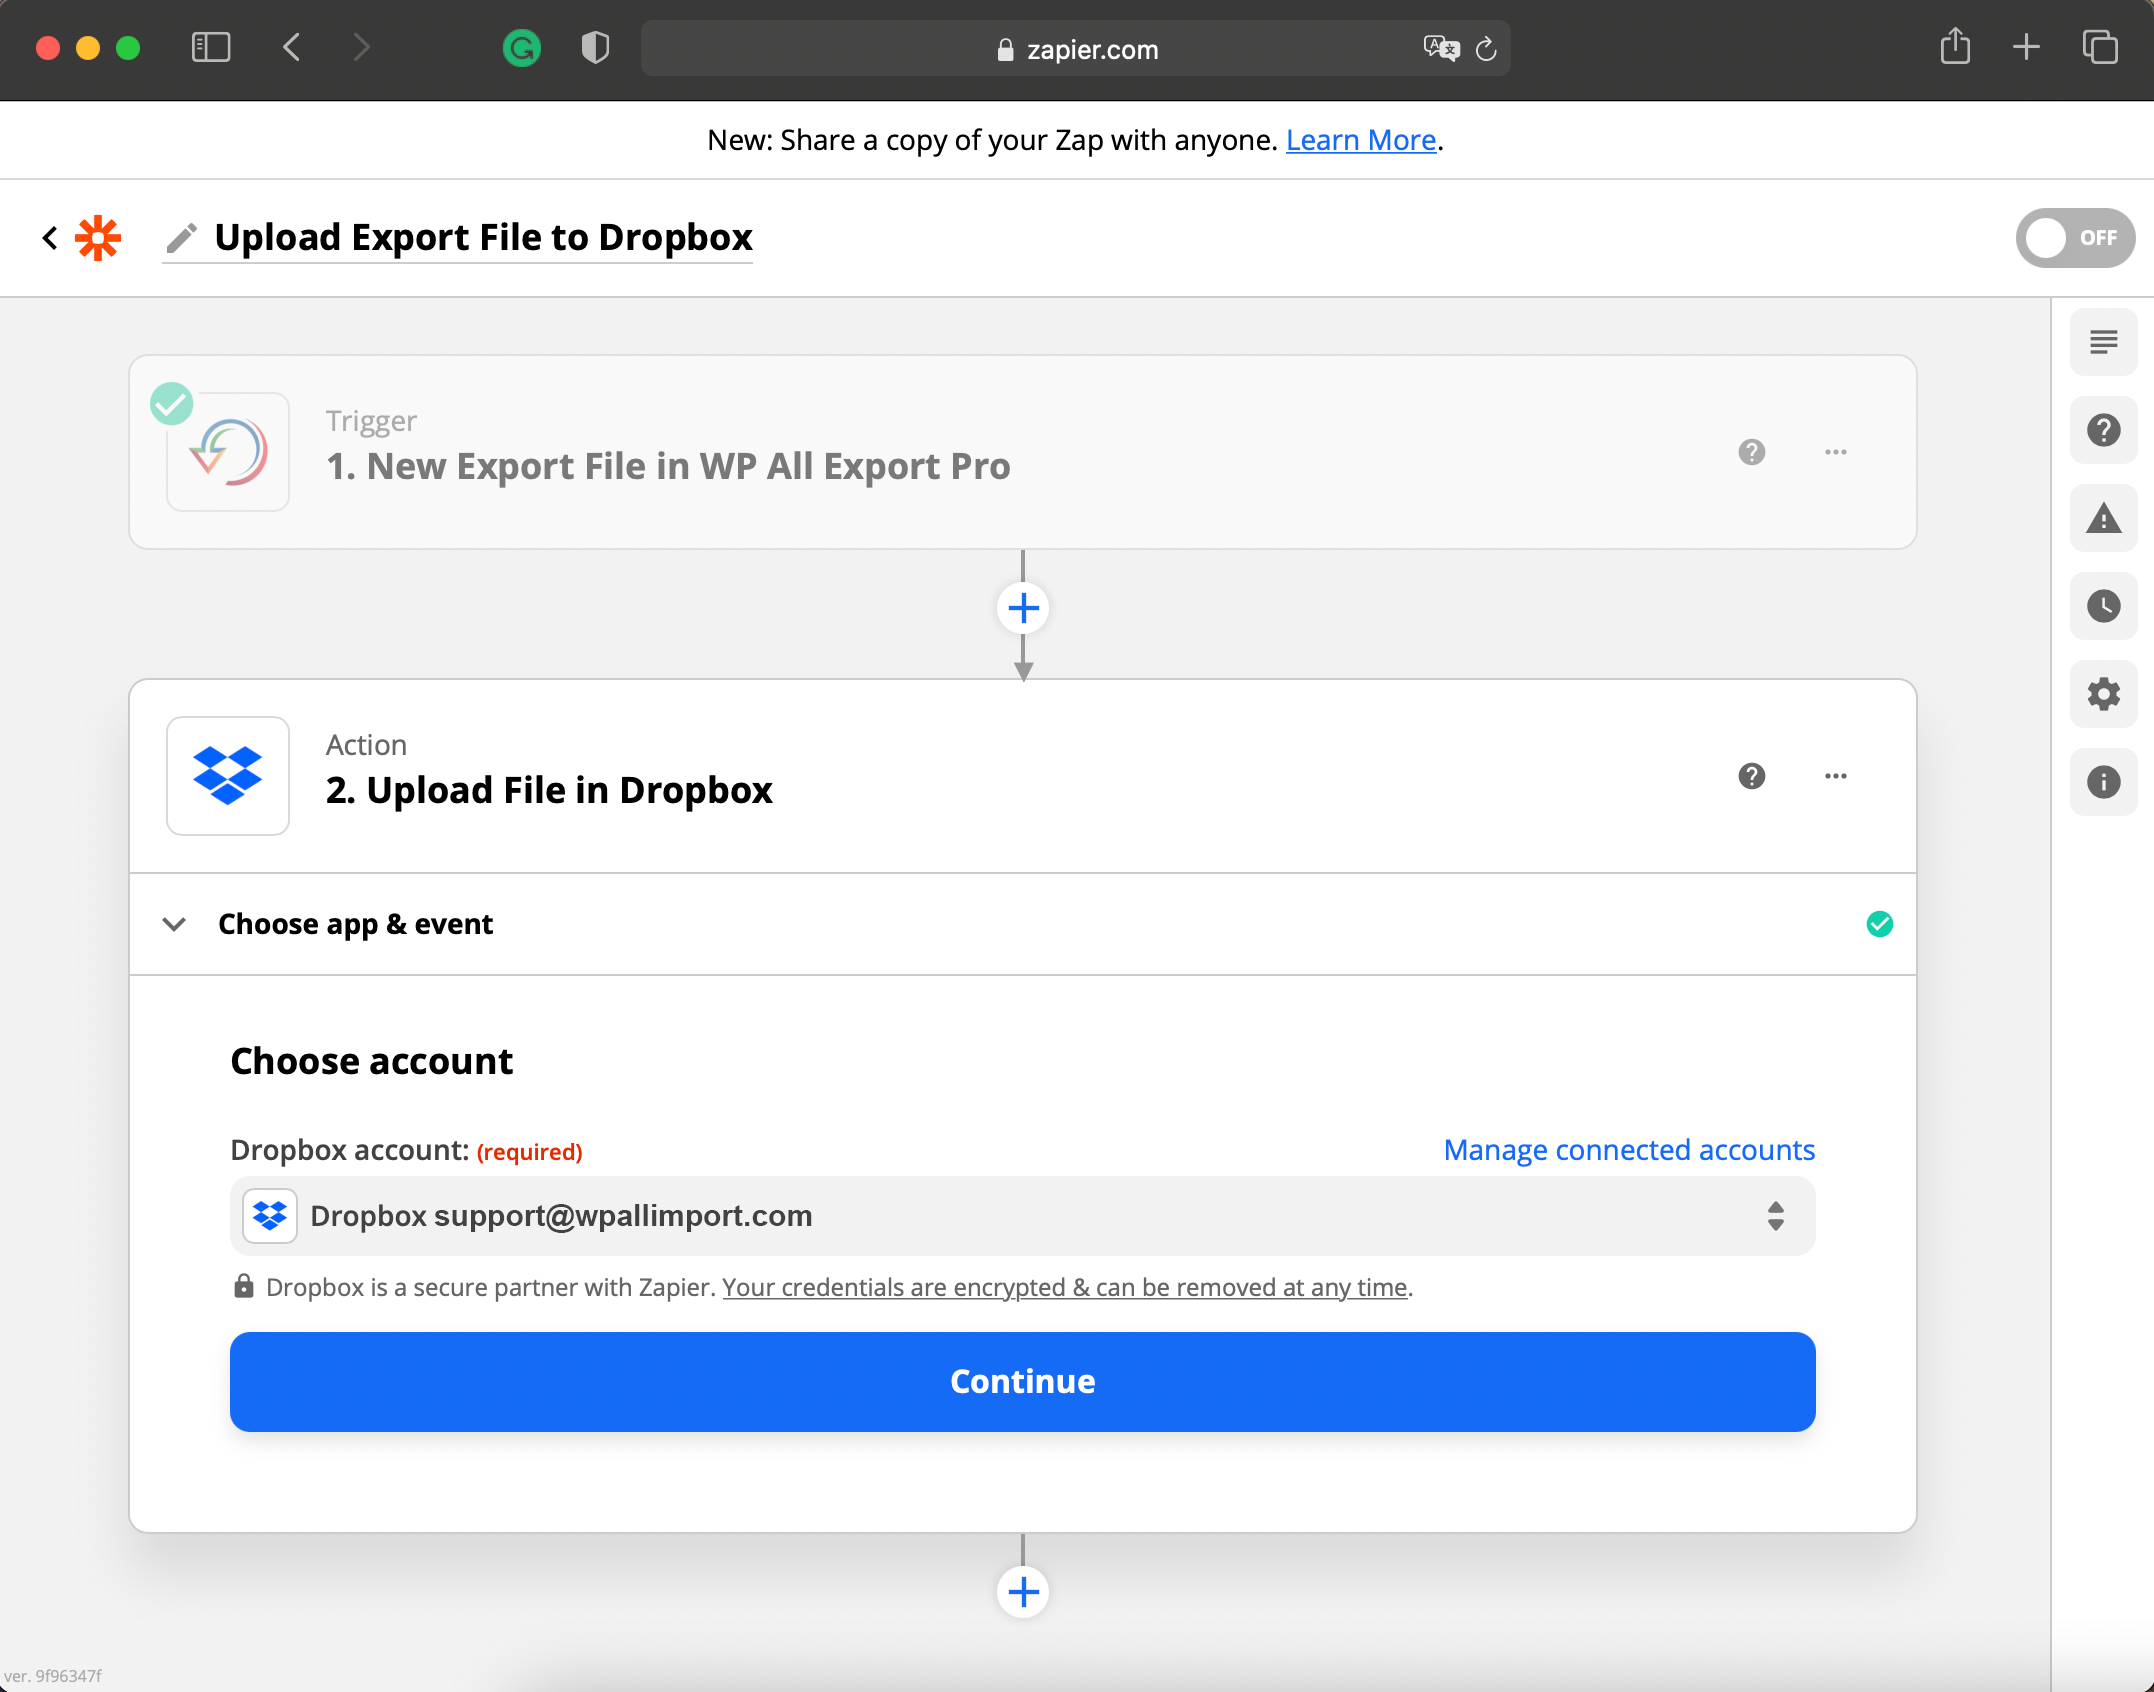The image size is (2154, 1692).
Task: Click the blue Continue button
Action: (1022, 1381)
